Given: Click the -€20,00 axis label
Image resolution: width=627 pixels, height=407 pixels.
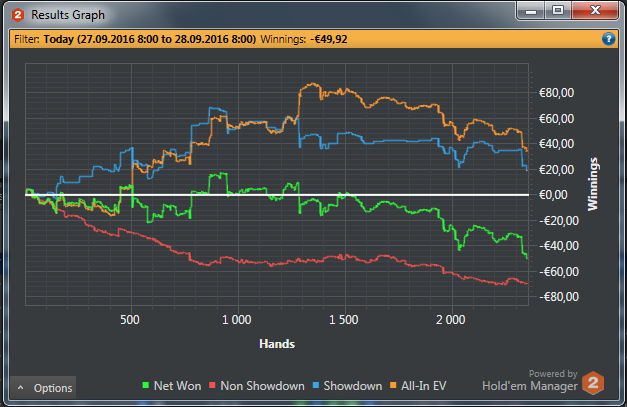Looking at the screenshot, I should pos(559,221).
